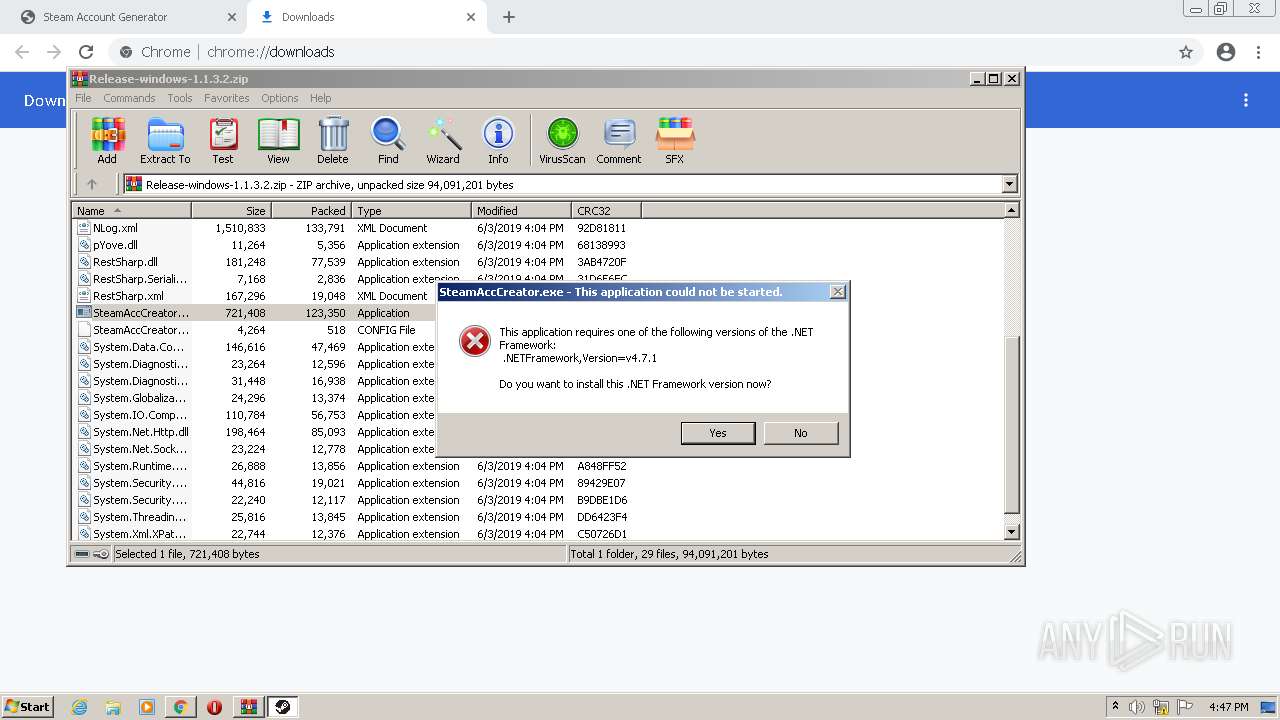Open WinRAR Options menu
This screenshot has height=720, width=1280.
(280, 98)
